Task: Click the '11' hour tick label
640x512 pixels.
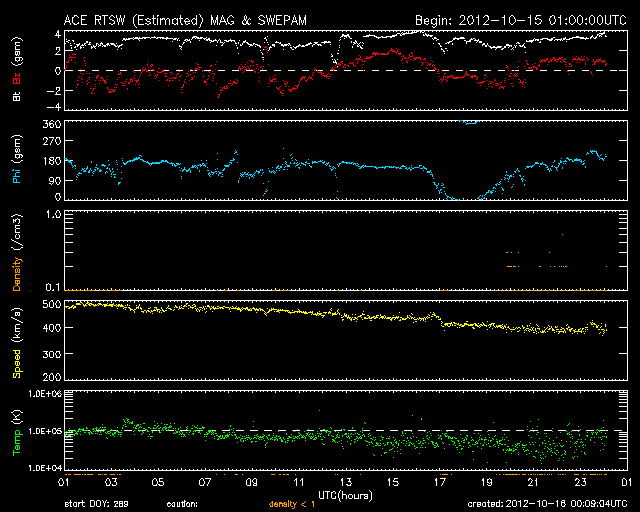Action: pos(299,483)
